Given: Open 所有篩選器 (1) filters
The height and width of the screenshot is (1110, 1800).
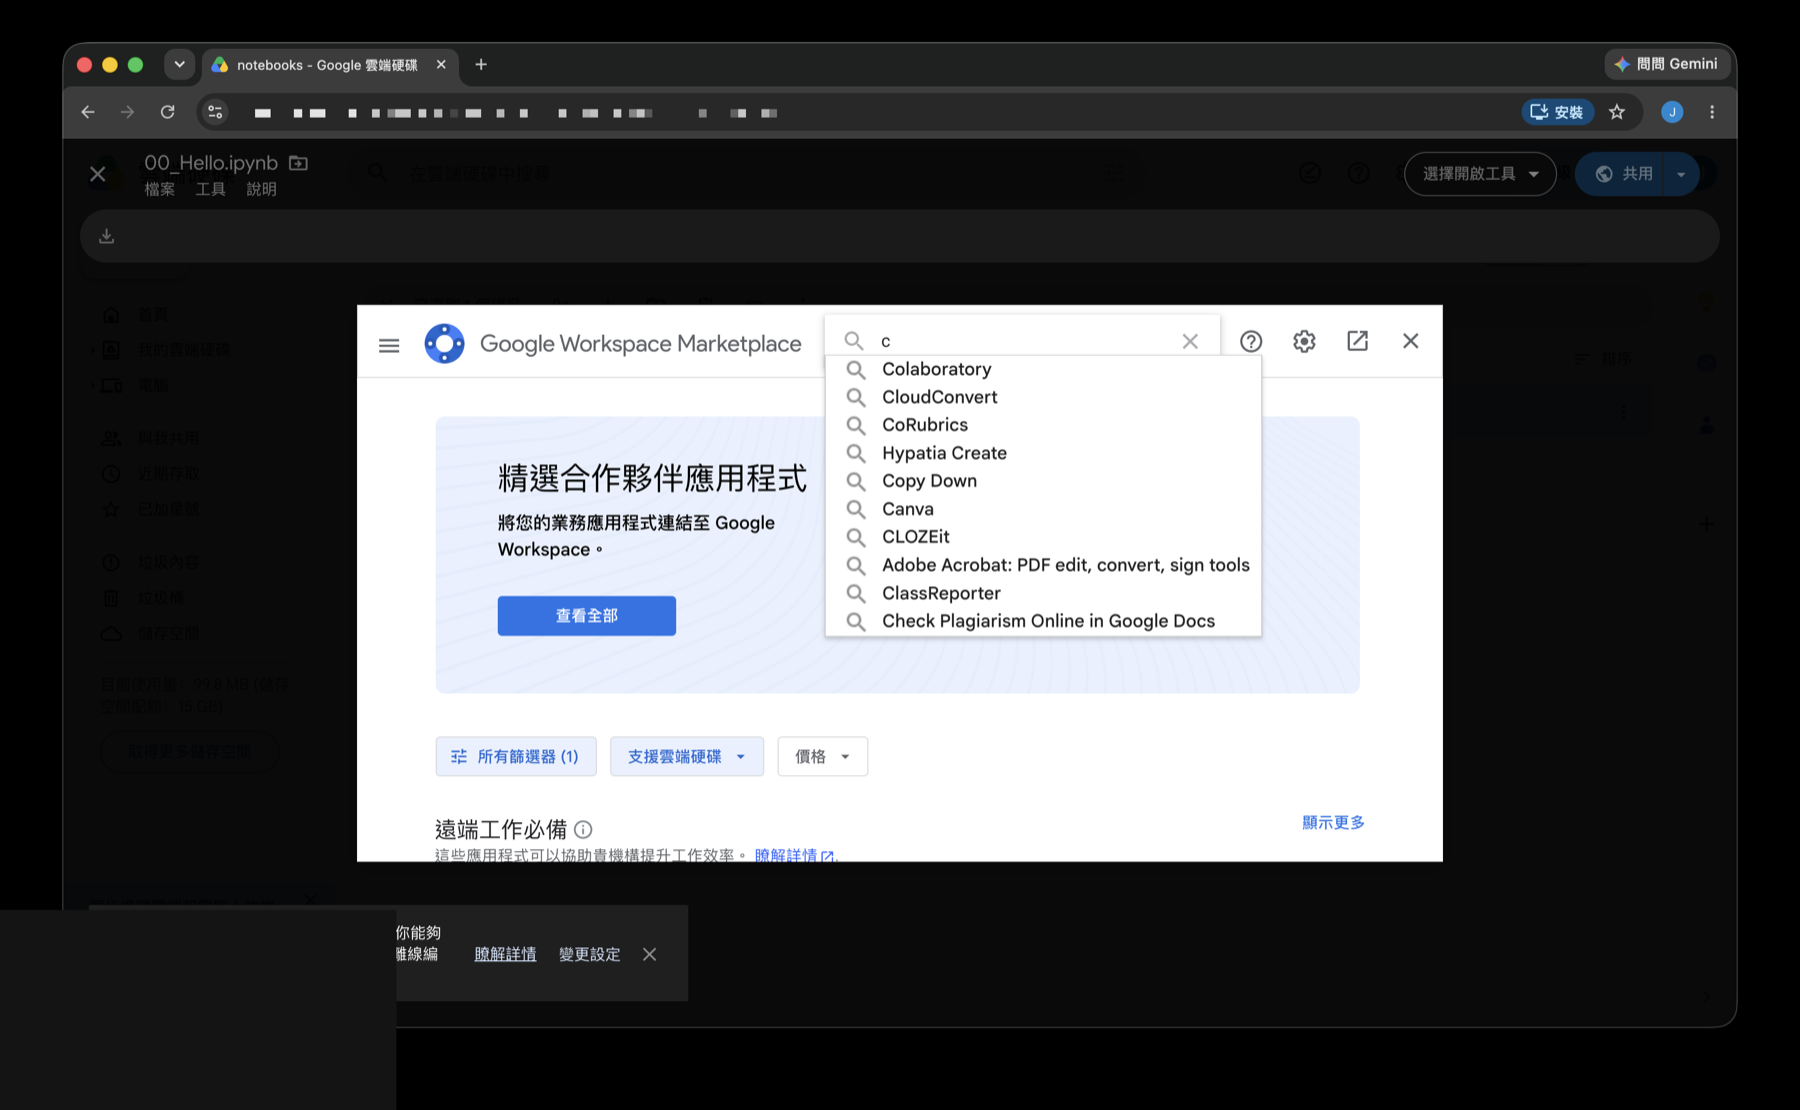Looking at the screenshot, I should coord(516,756).
